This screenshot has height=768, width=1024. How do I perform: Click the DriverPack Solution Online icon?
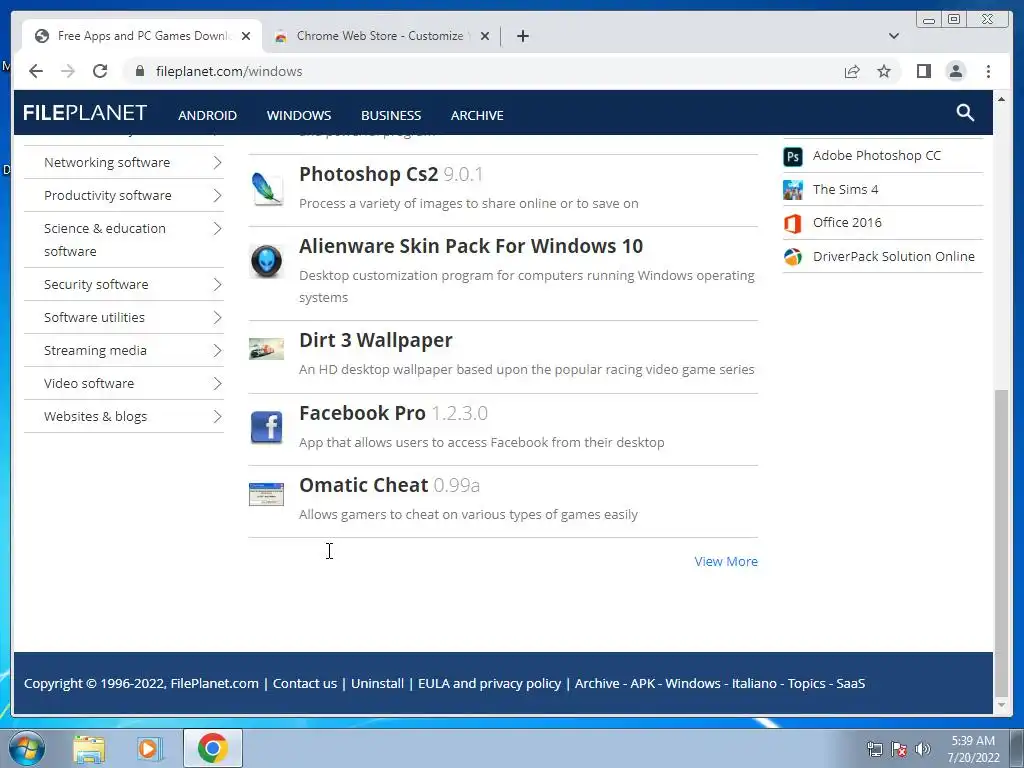tap(793, 257)
